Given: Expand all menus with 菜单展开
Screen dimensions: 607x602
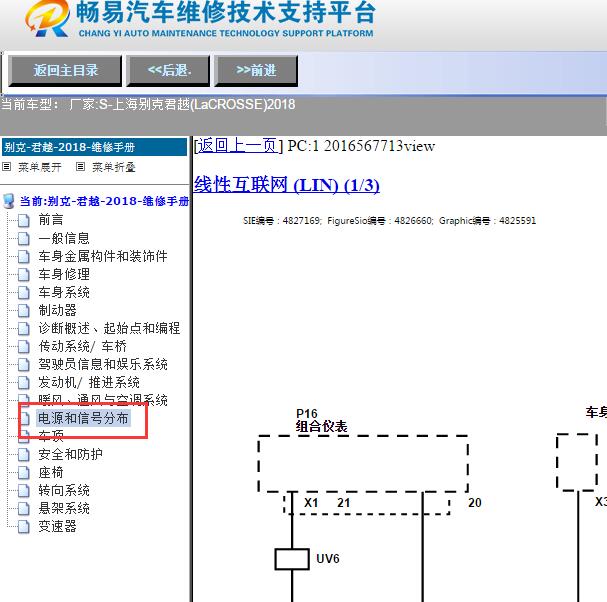Looking at the screenshot, I should 40,167.
